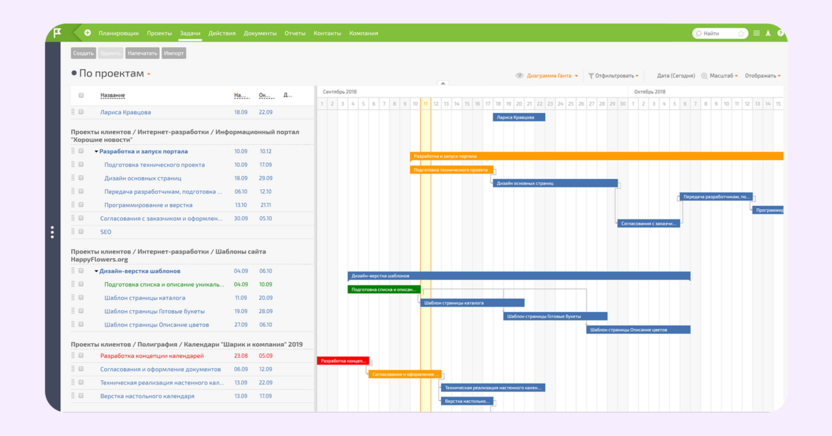The width and height of the screenshot is (832, 436).
Task: Open the Отфильтровать filter dropdown
Action: (613, 76)
